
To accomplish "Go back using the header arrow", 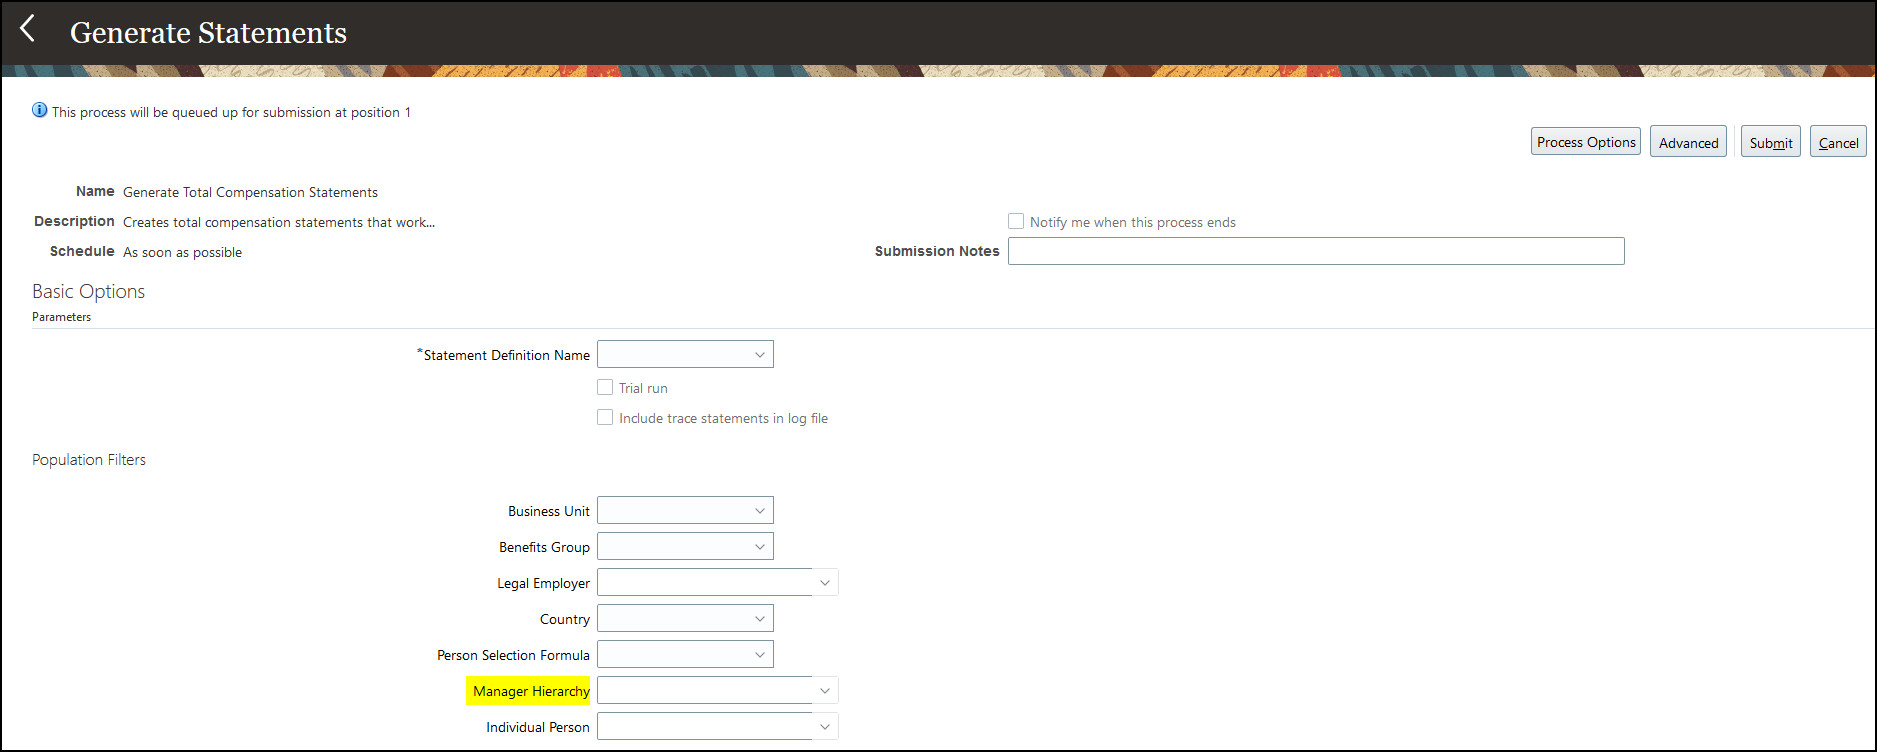I will pos(28,30).
